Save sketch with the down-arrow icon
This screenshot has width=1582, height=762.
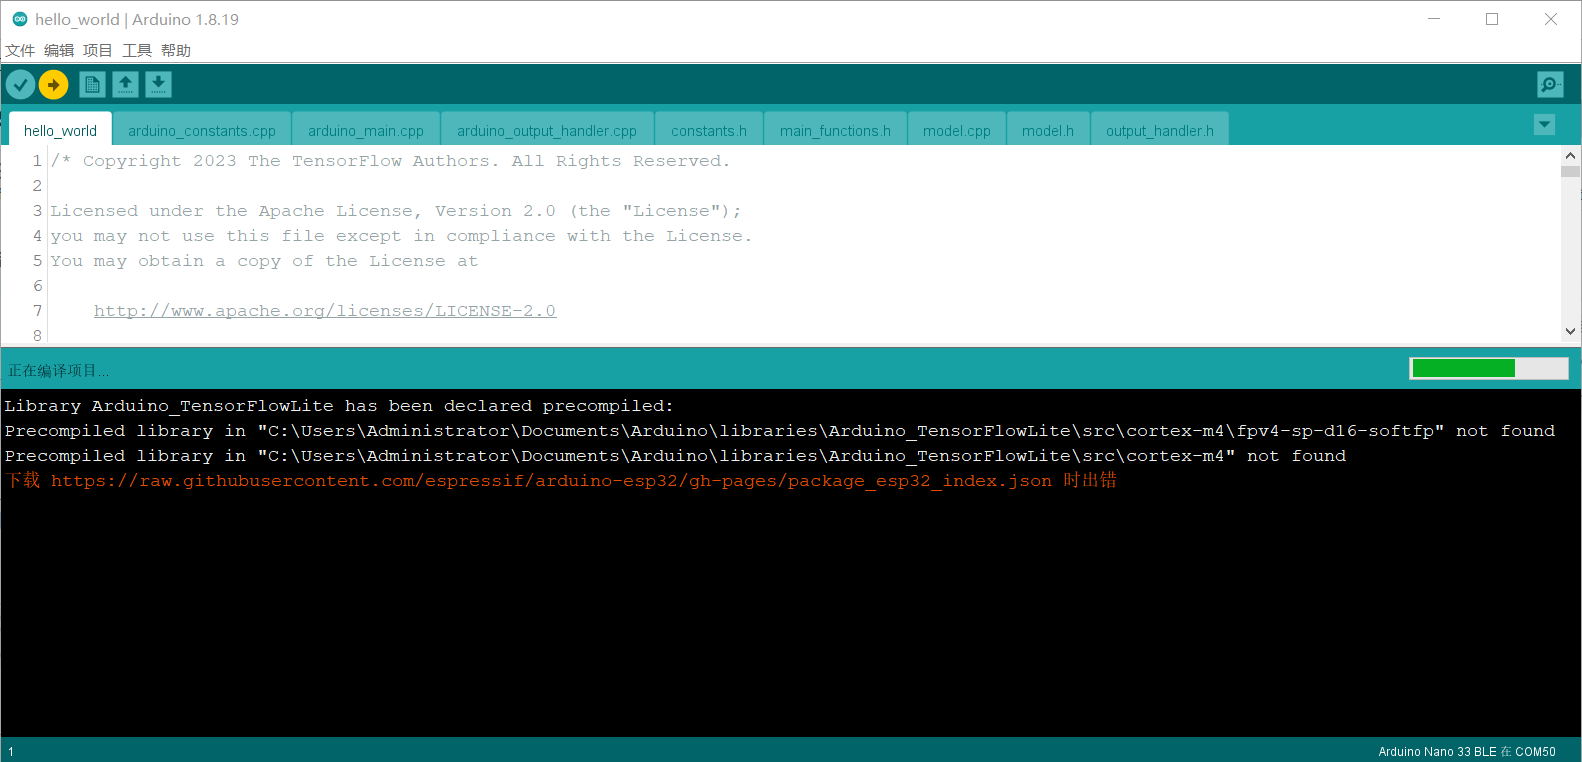158,85
